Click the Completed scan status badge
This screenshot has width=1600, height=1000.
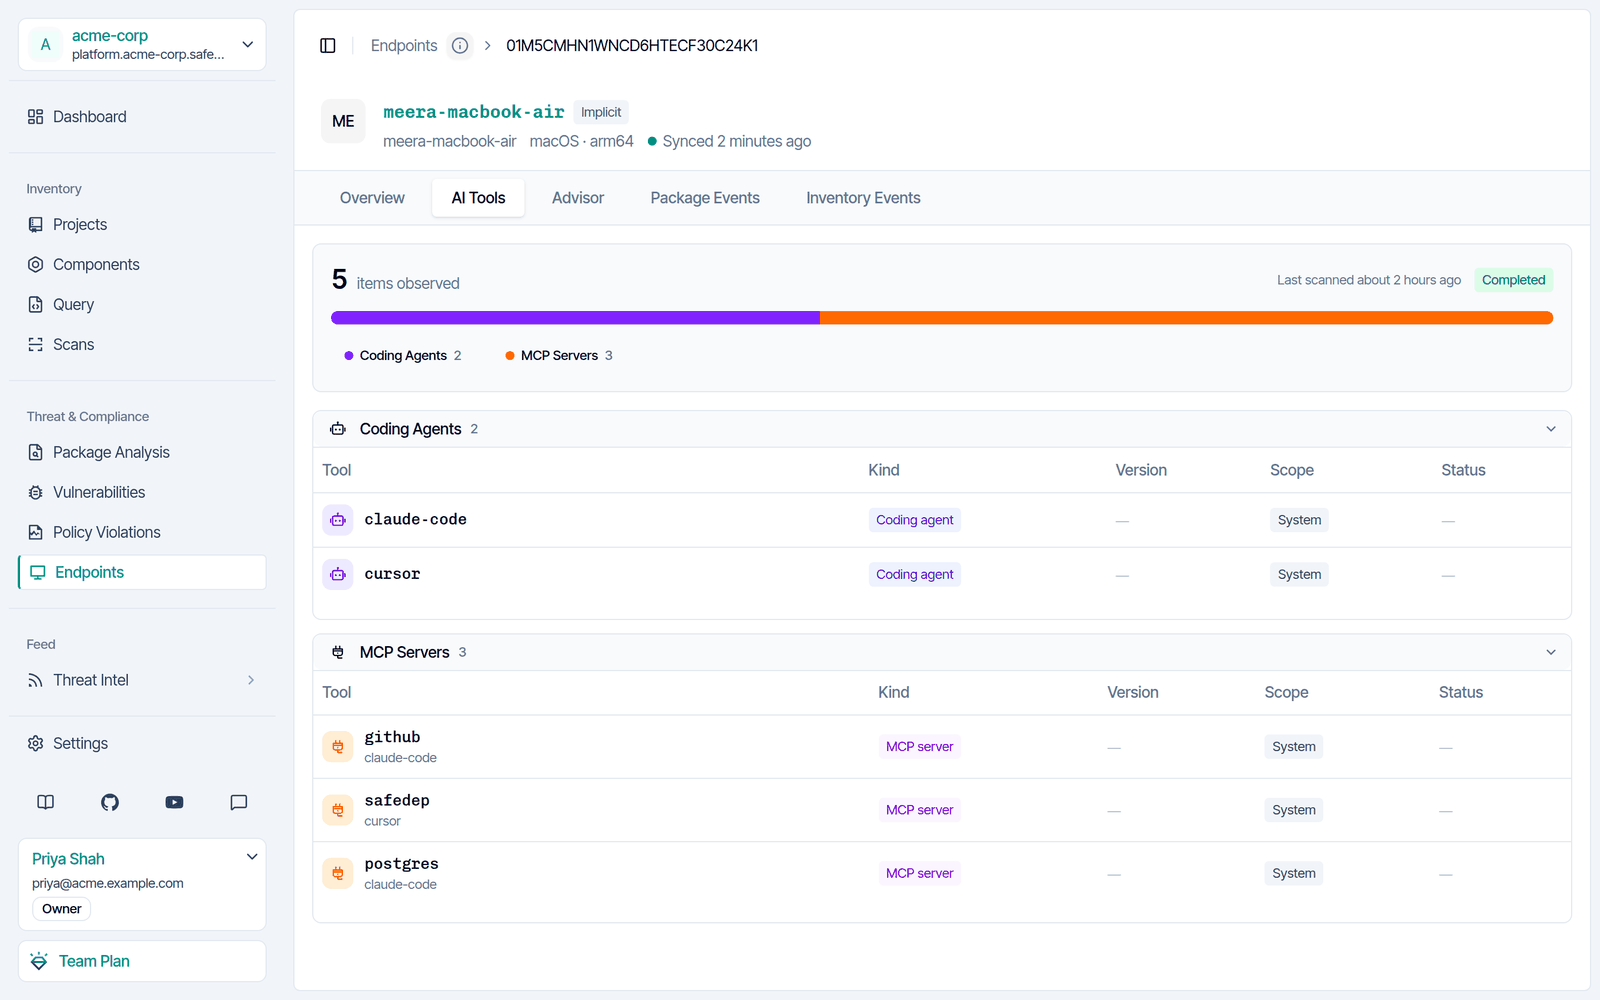1513,280
